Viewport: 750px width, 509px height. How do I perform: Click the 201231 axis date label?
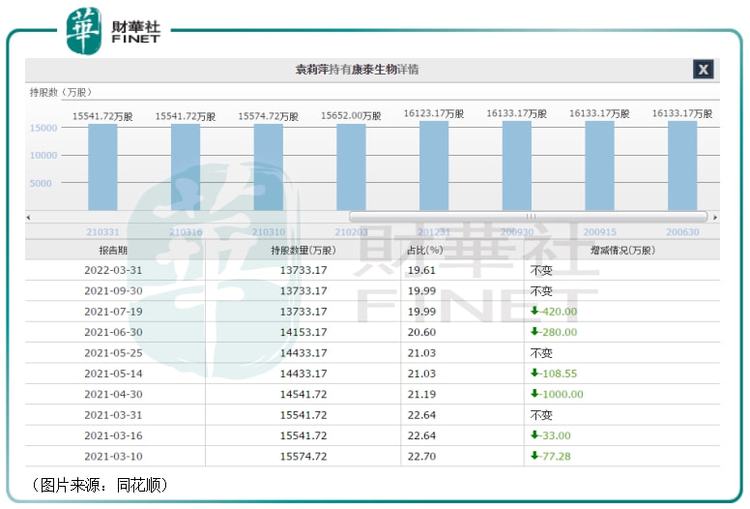434,232
